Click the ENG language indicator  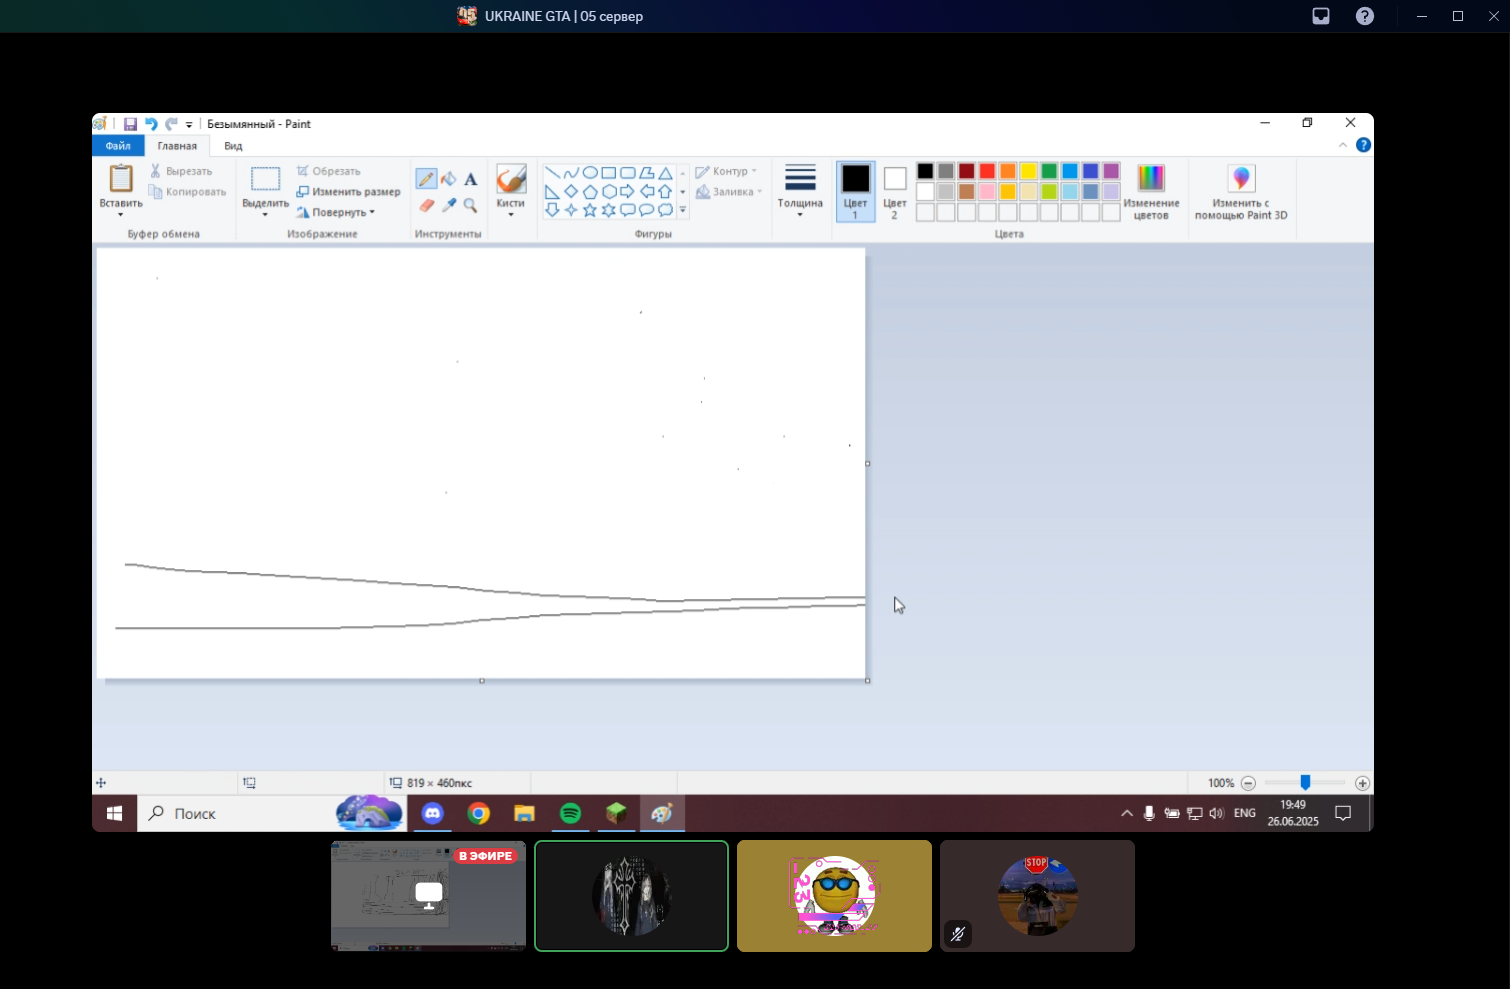click(1245, 813)
